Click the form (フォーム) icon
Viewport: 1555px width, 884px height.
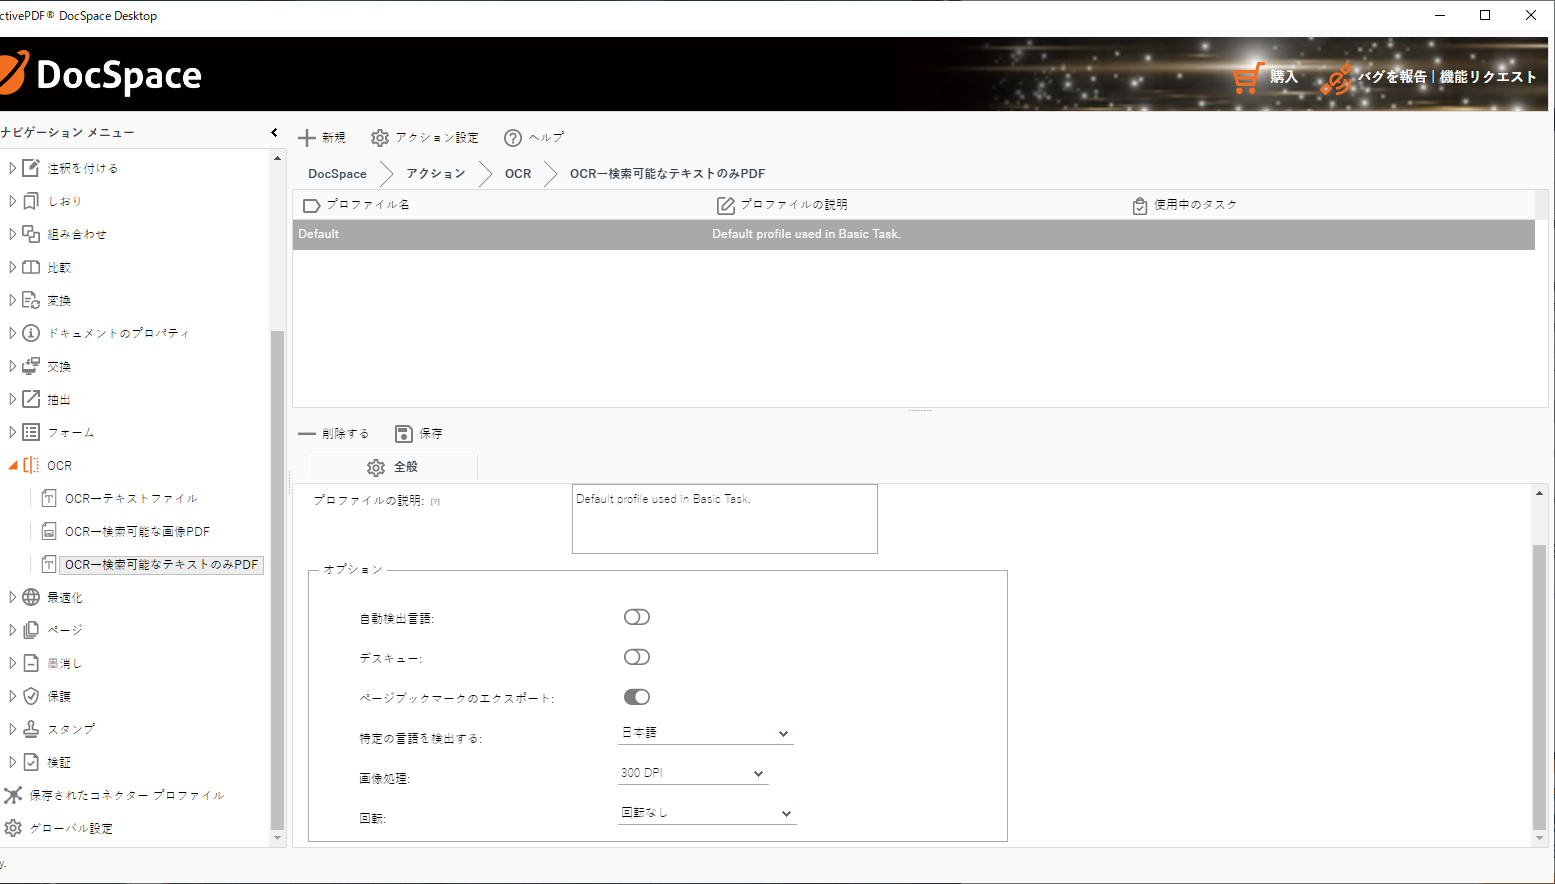[x=31, y=432]
